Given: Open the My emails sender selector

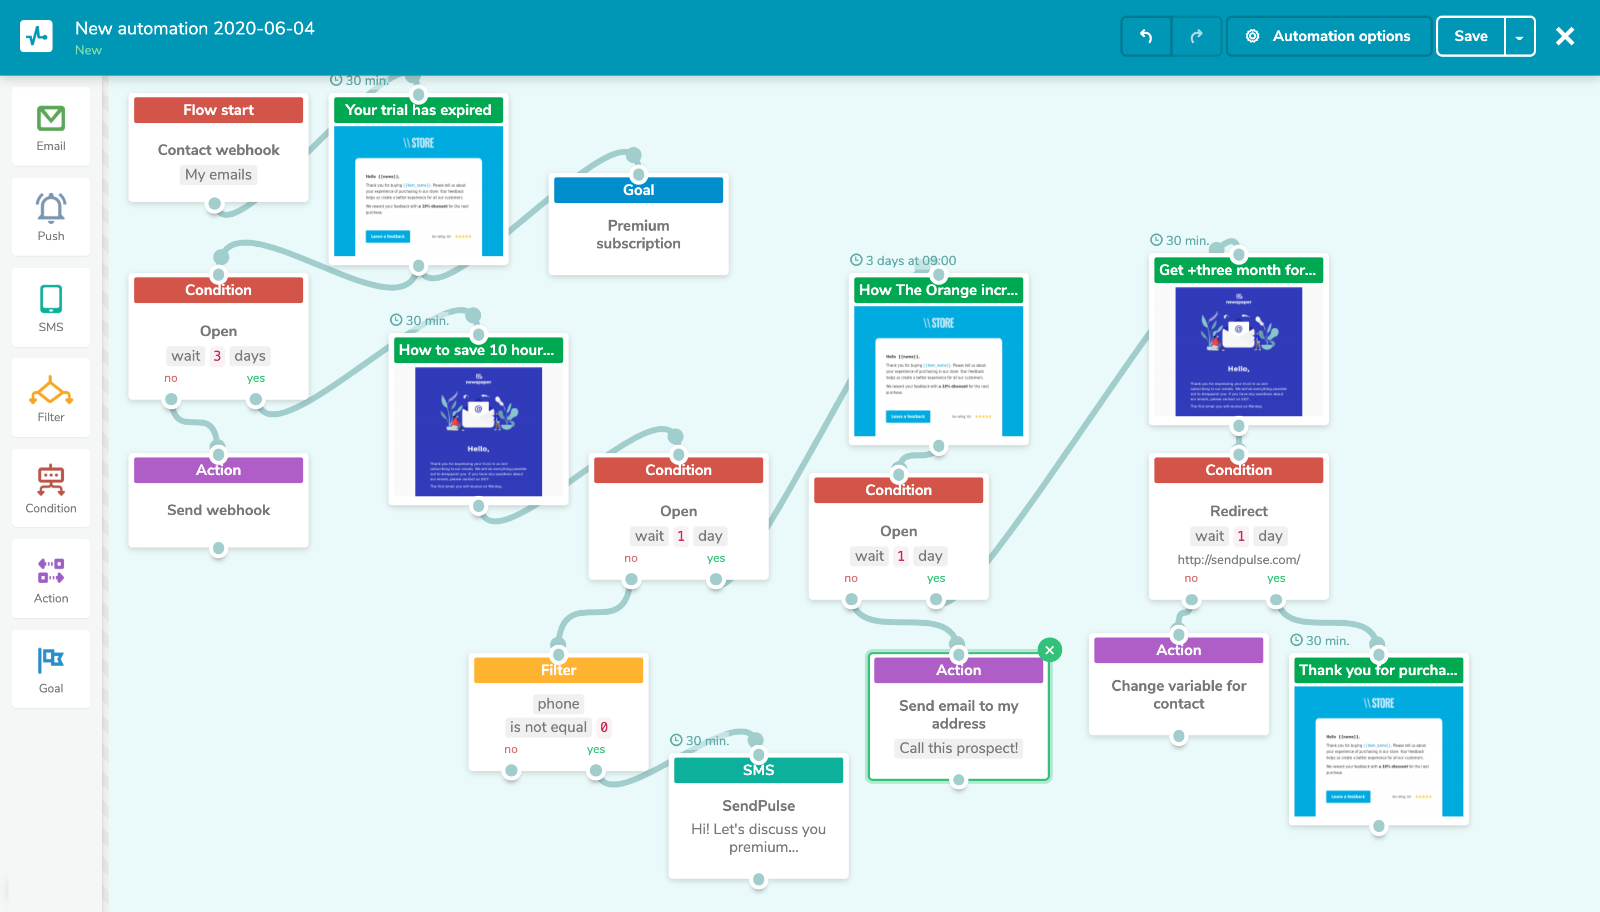Looking at the screenshot, I should (218, 174).
